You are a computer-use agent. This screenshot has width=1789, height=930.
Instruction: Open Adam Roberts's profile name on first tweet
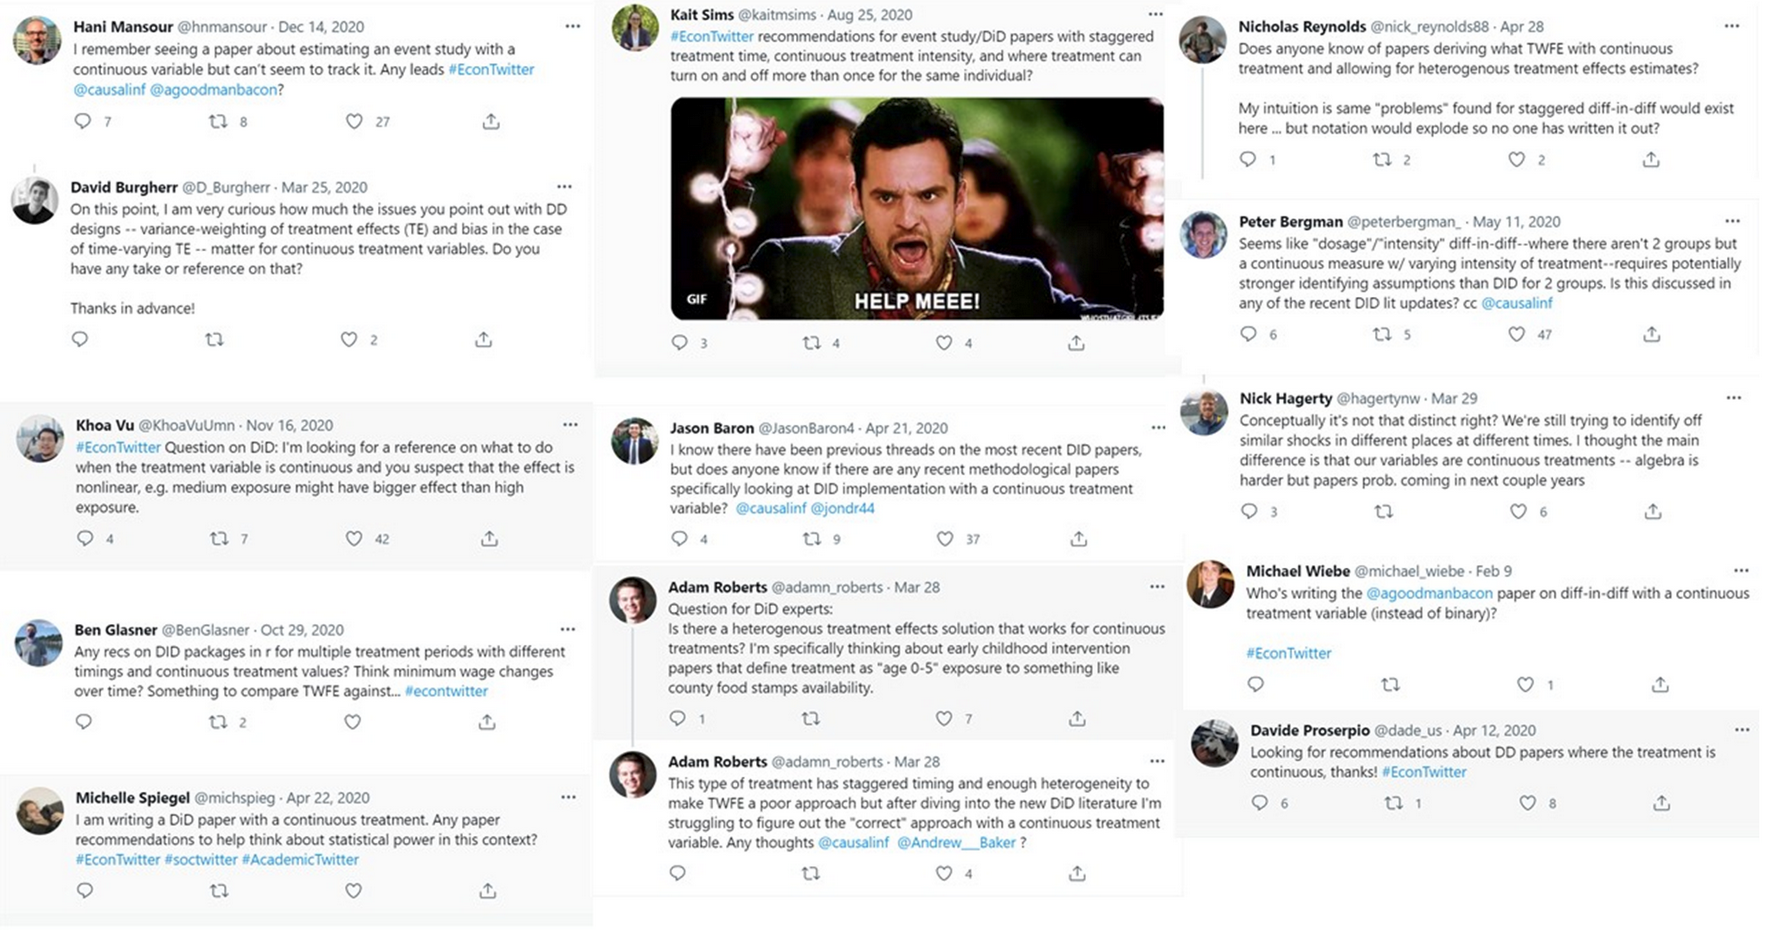pyautogui.click(x=717, y=587)
